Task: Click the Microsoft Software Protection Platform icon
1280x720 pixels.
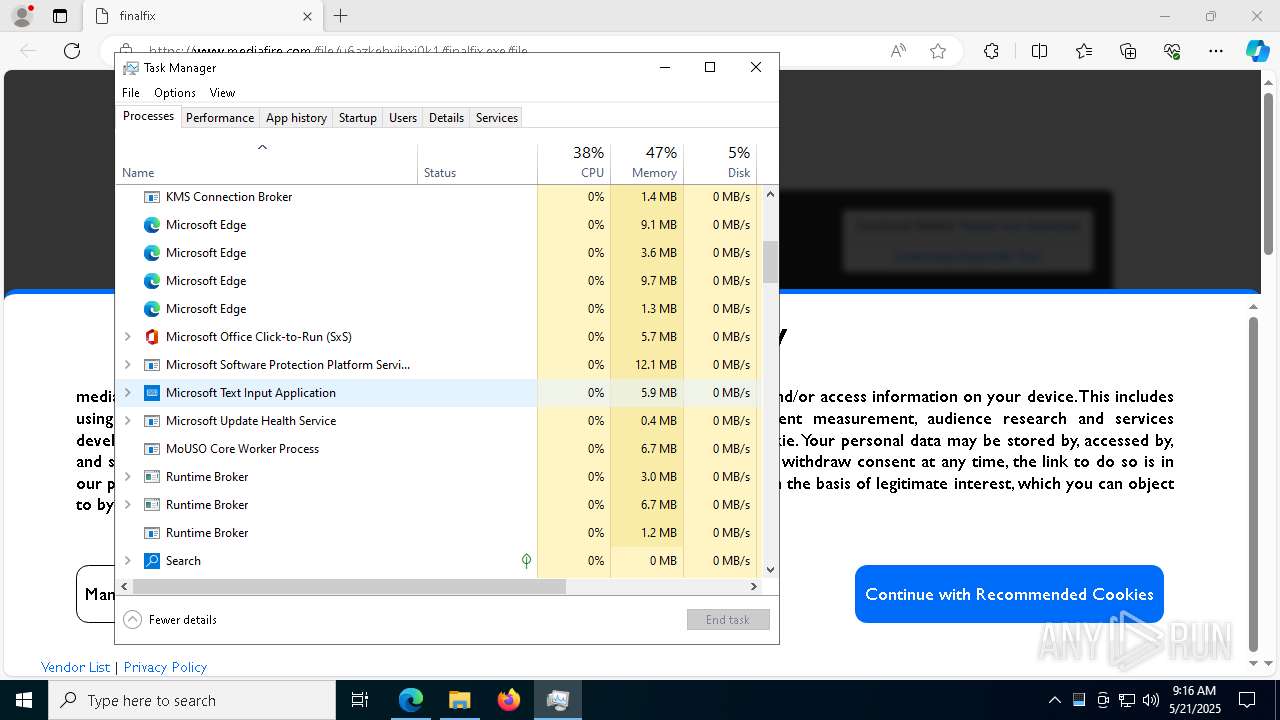Action: tap(152, 365)
